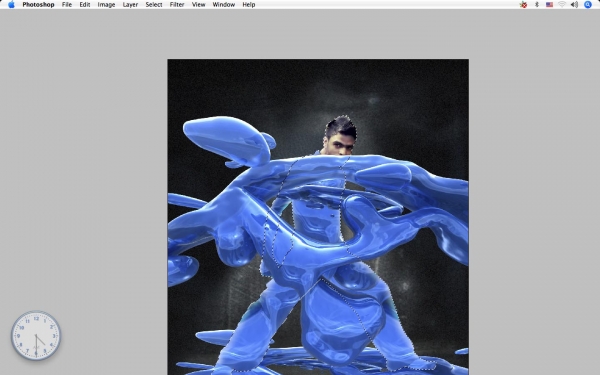Open the File menu
Image resolution: width=600 pixels, height=375 pixels.
tap(67, 5)
